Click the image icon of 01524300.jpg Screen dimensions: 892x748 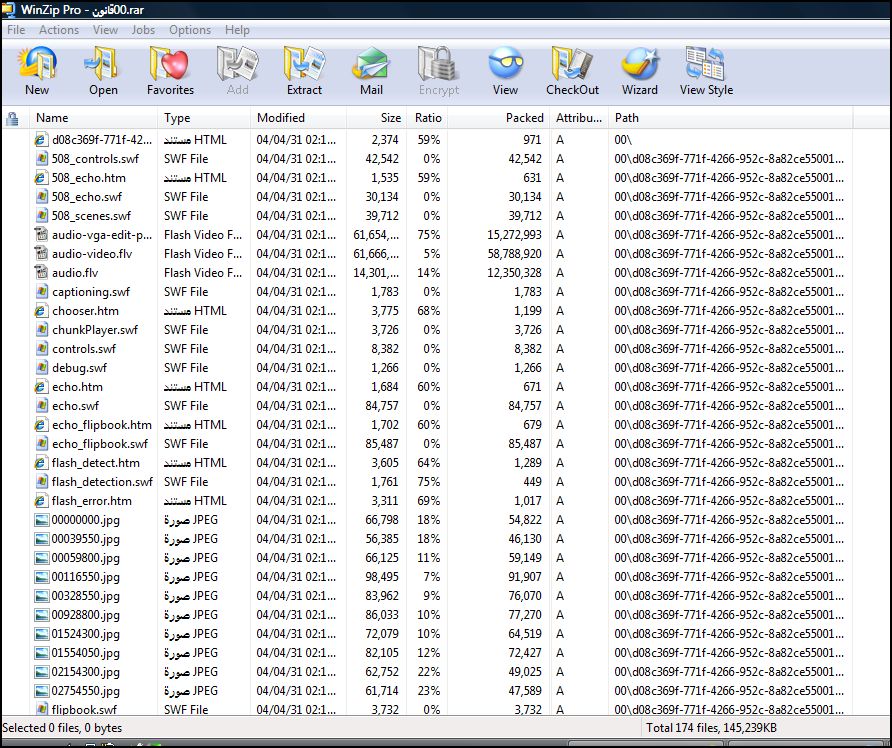point(42,634)
